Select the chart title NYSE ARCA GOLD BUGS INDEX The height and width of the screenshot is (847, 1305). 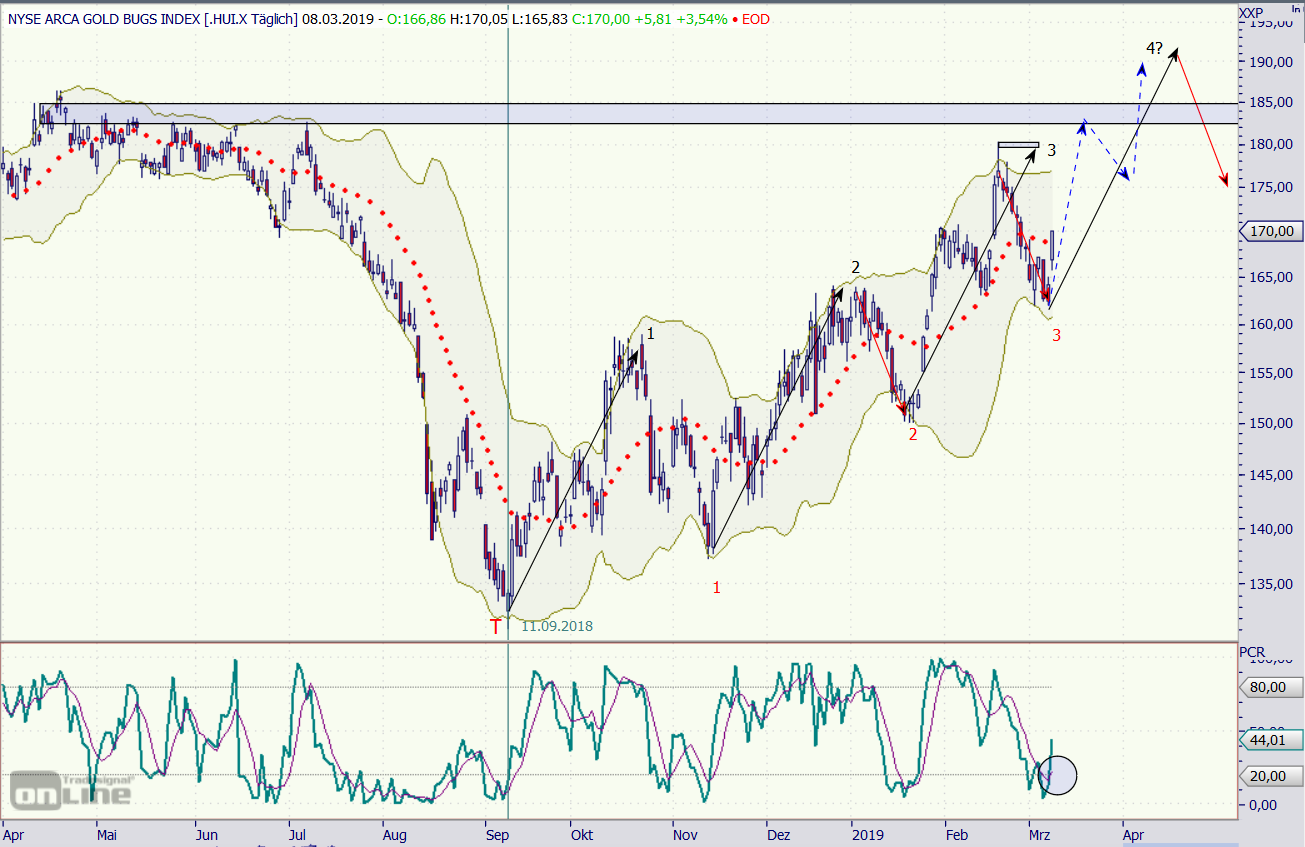105,19
